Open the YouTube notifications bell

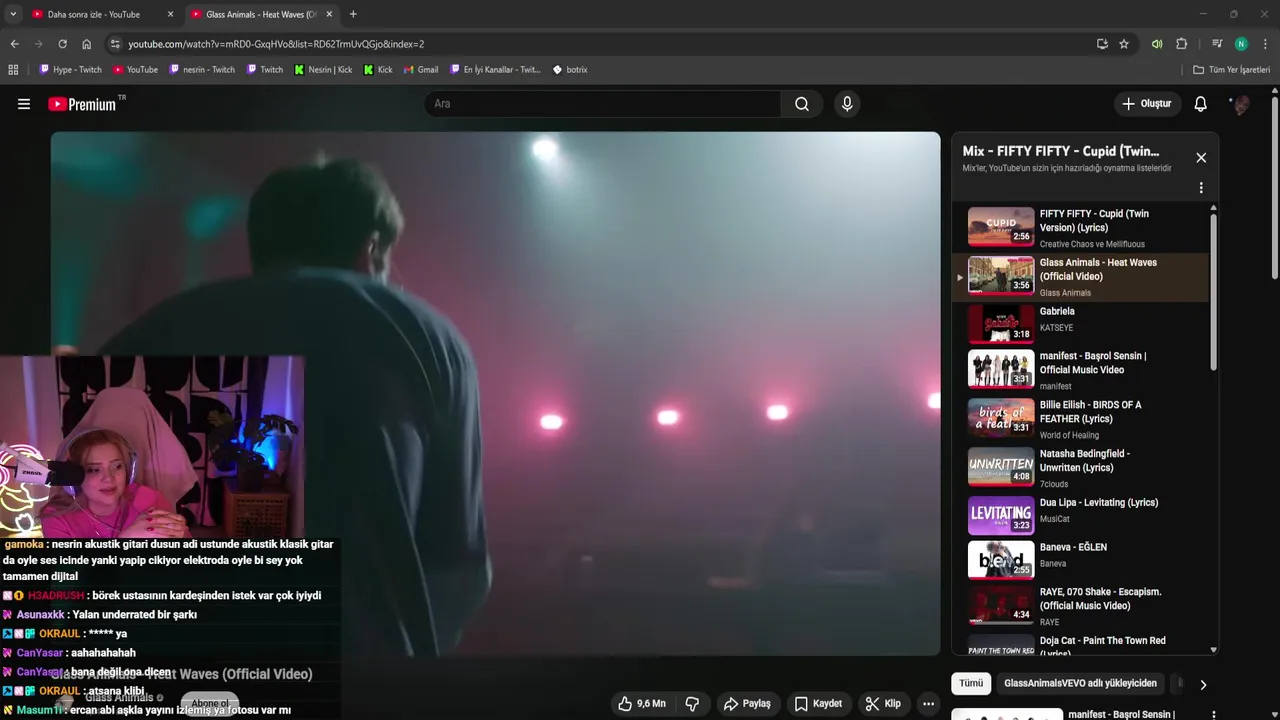(x=1201, y=104)
